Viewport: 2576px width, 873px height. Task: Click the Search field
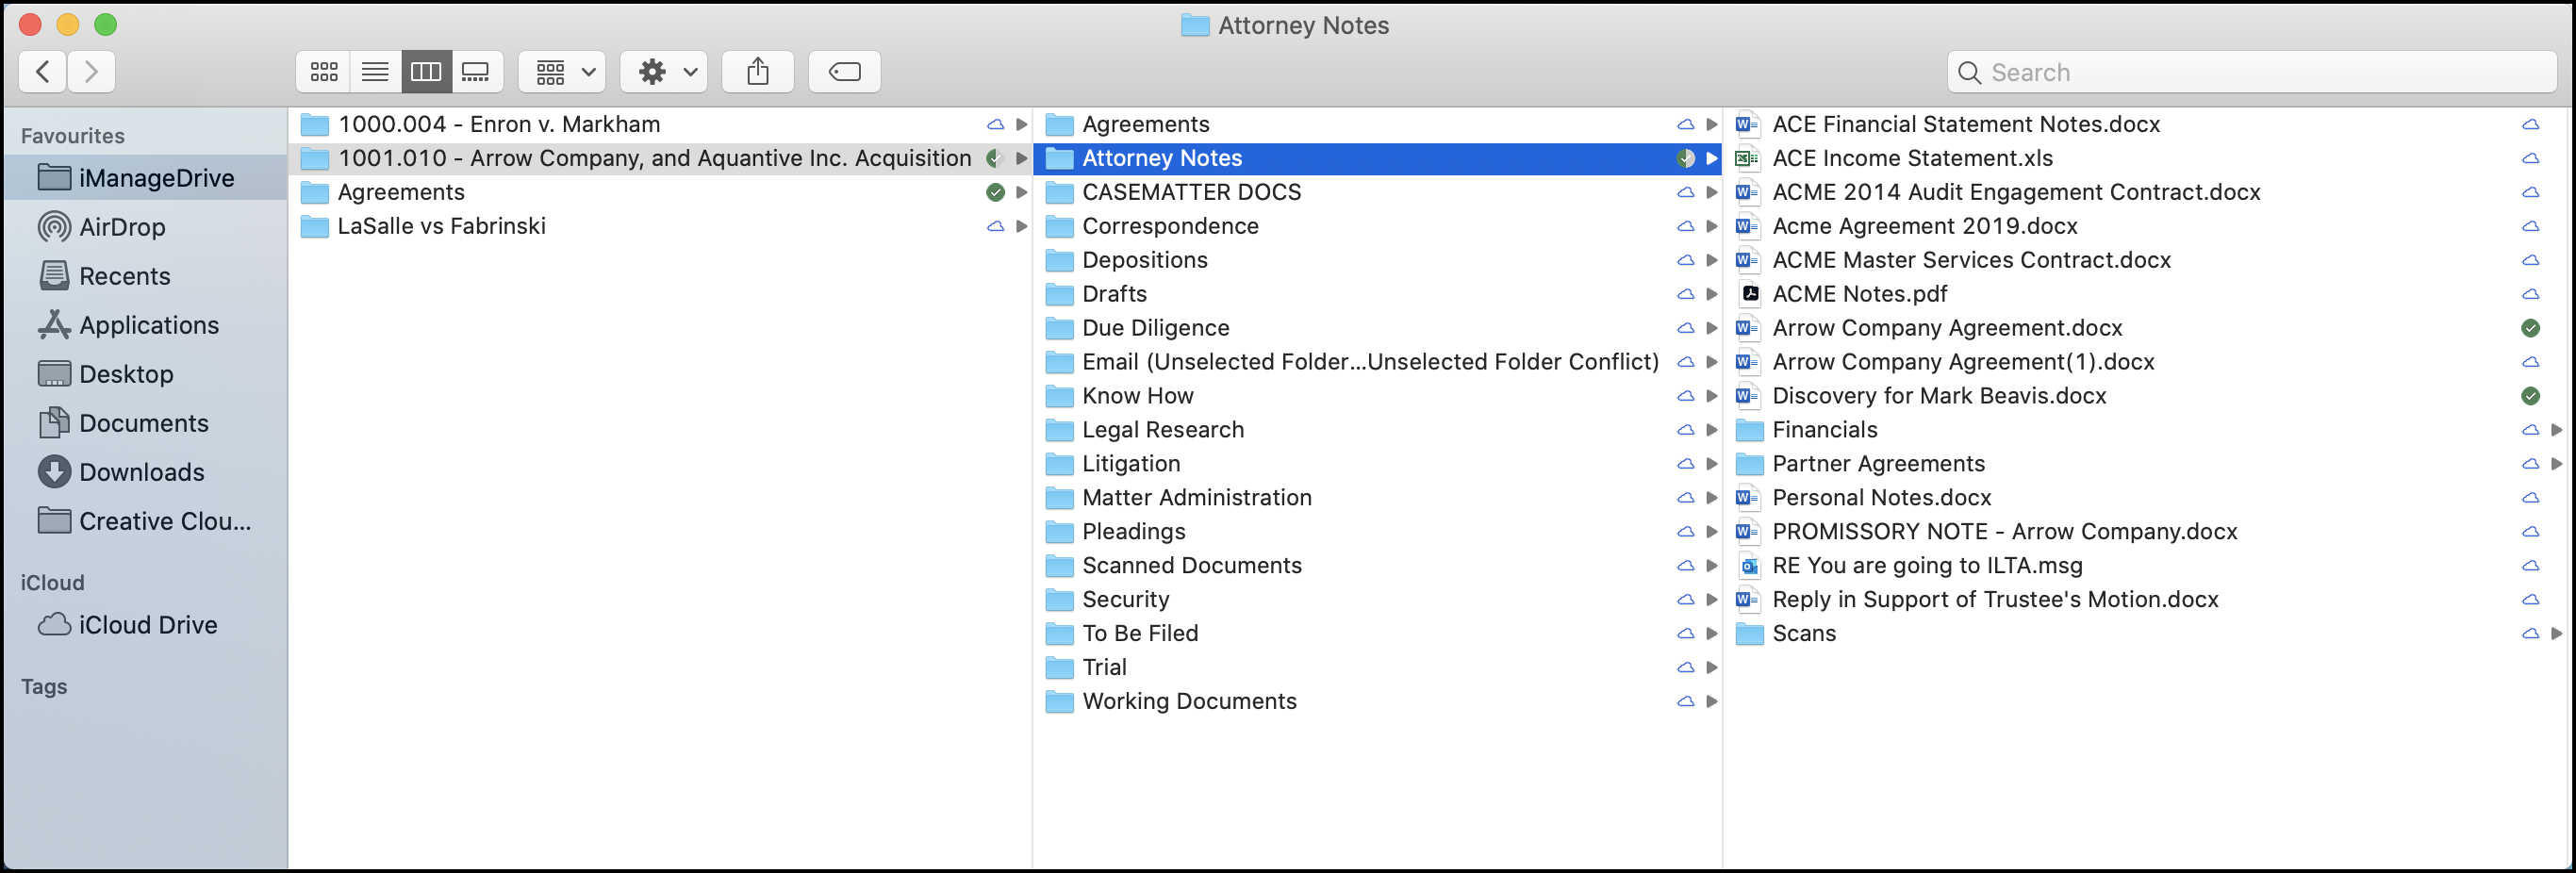pos(2250,72)
